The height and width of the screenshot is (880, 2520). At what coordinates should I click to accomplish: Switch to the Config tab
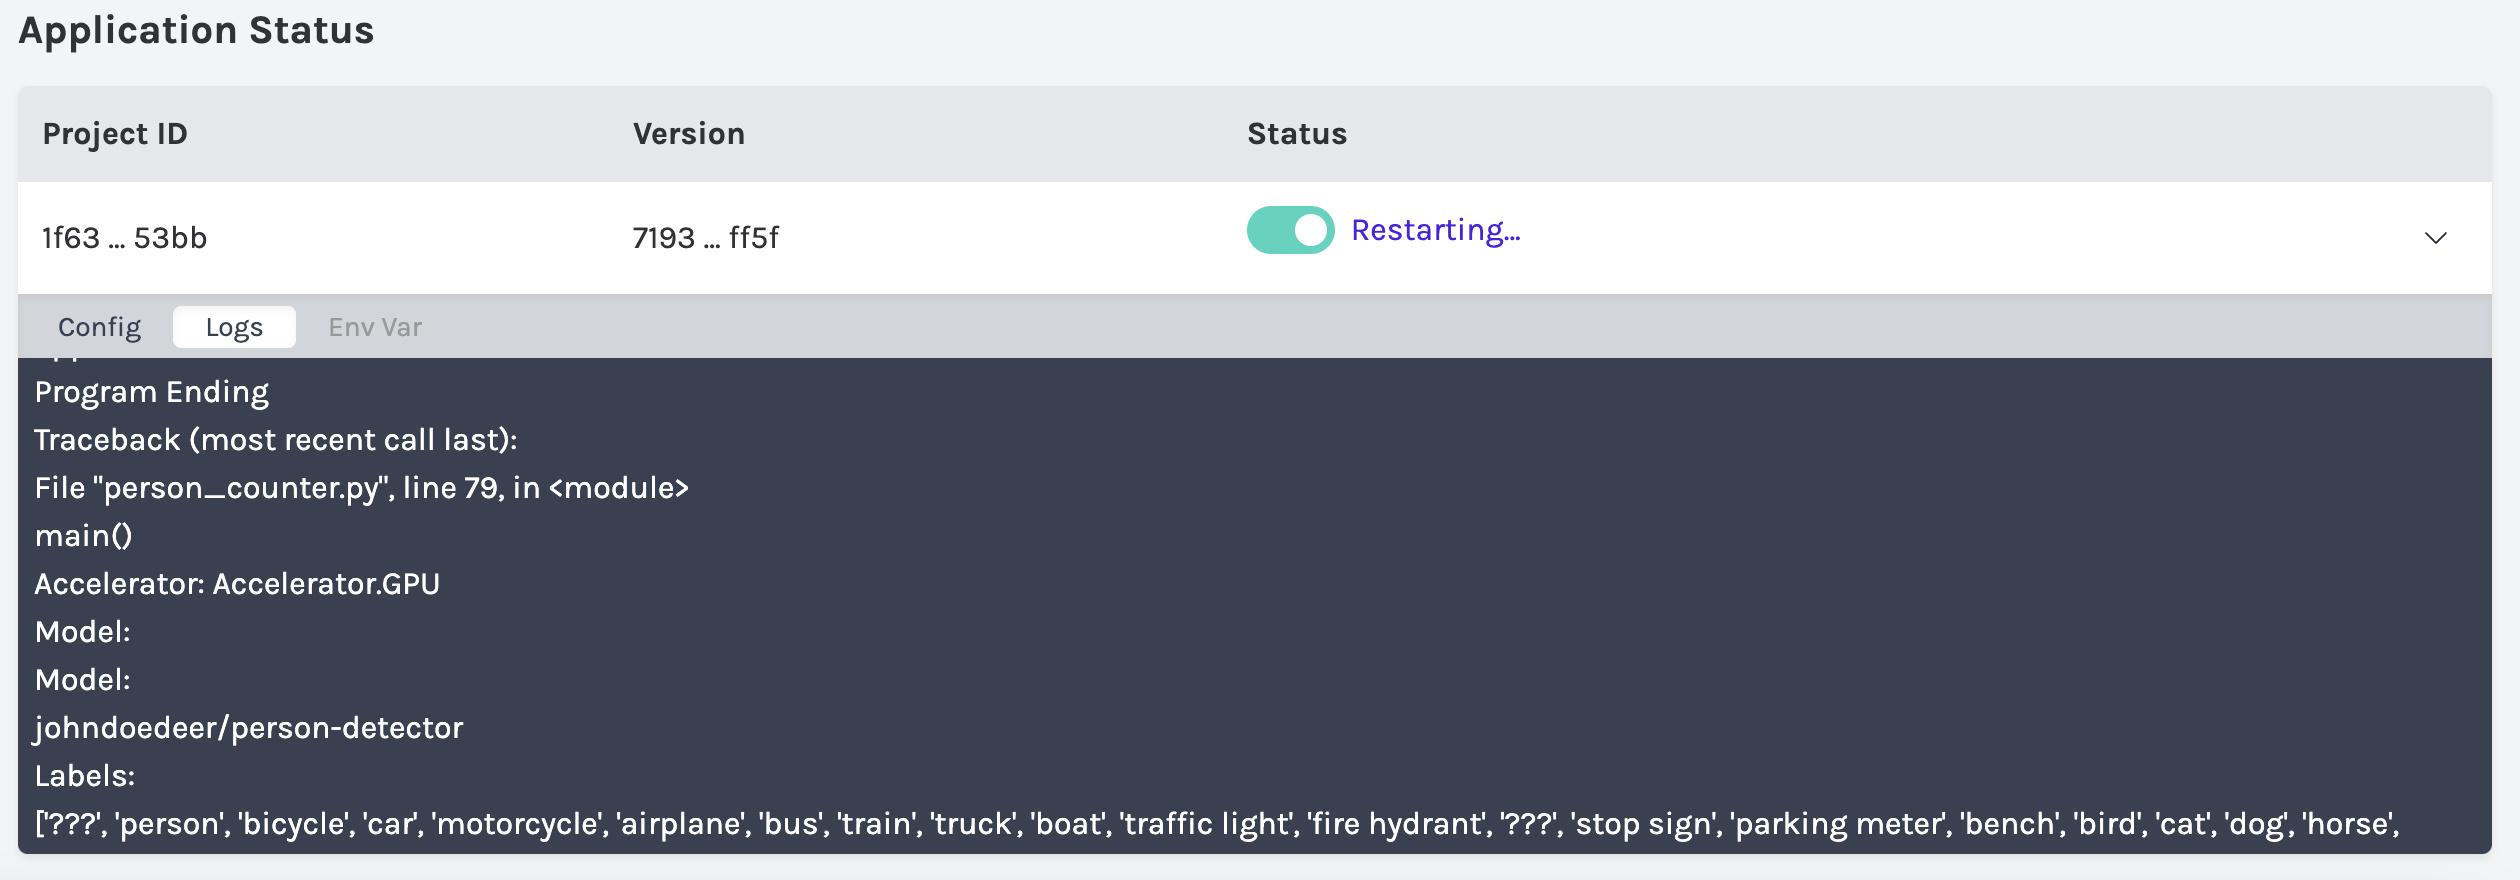(99, 326)
